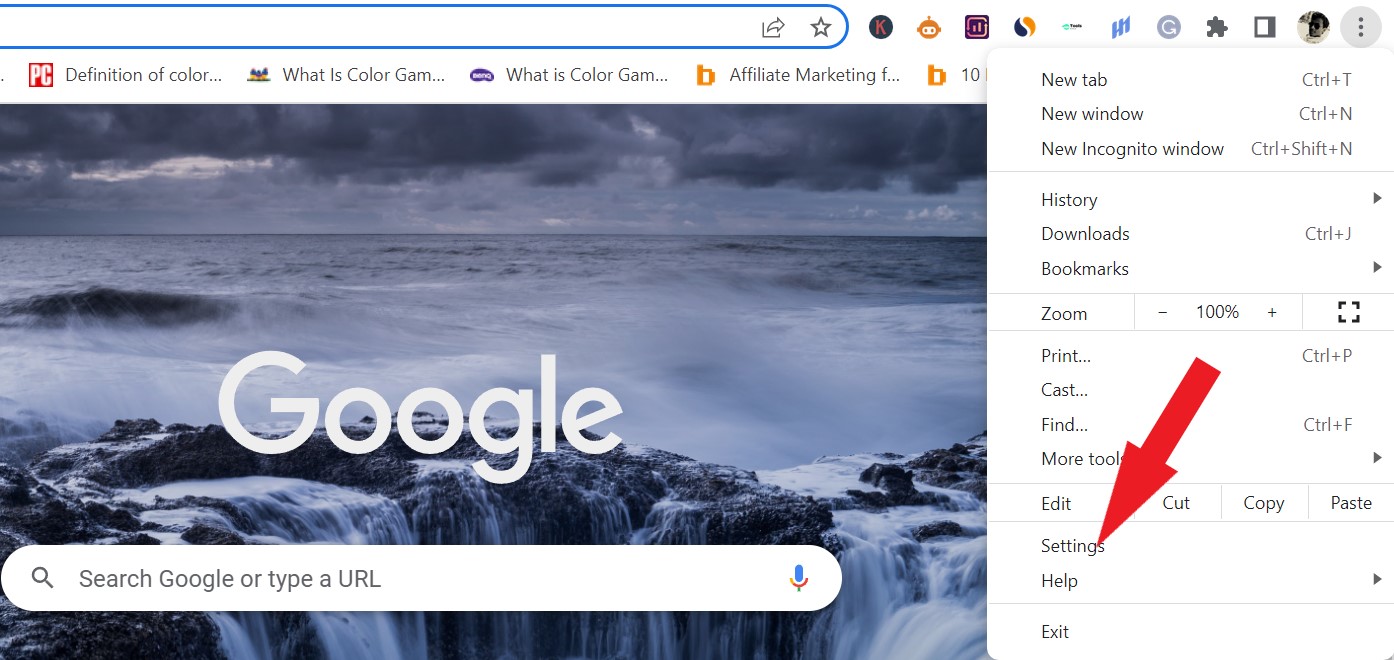The image size is (1394, 660).
Task: Select New Incognito window
Action: [1132, 148]
